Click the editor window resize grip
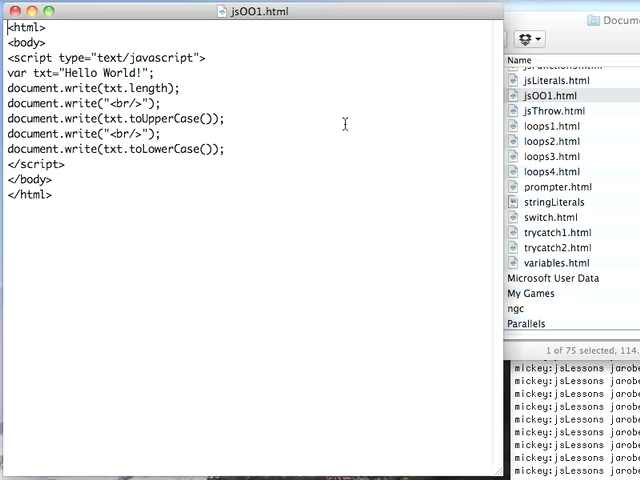 point(499,471)
